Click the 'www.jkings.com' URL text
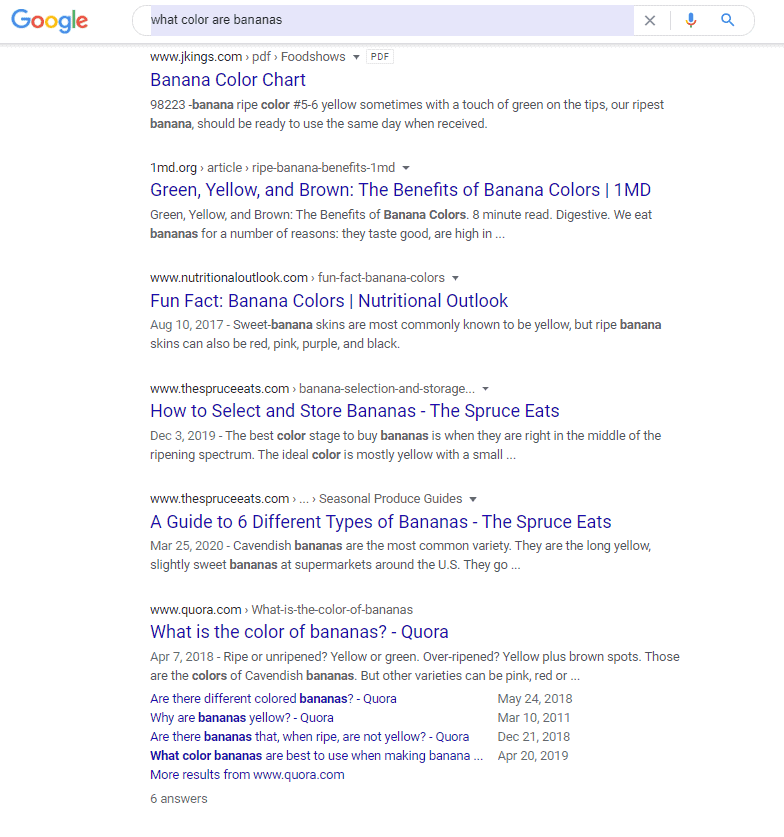 click(196, 57)
